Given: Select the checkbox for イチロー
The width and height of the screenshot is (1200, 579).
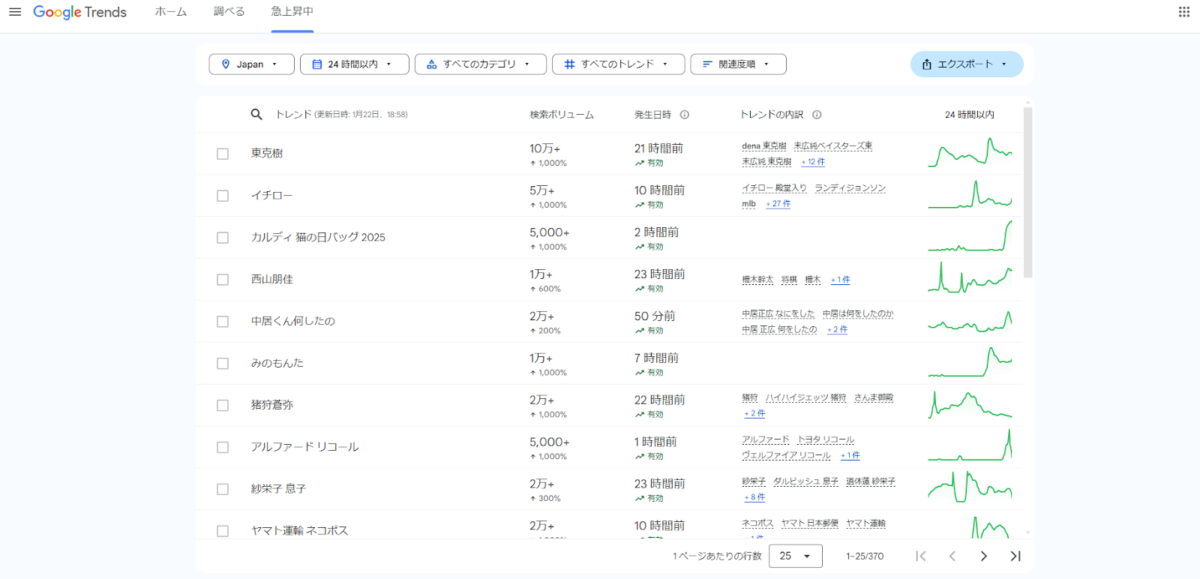Looking at the screenshot, I should pyautogui.click(x=223, y=196).
